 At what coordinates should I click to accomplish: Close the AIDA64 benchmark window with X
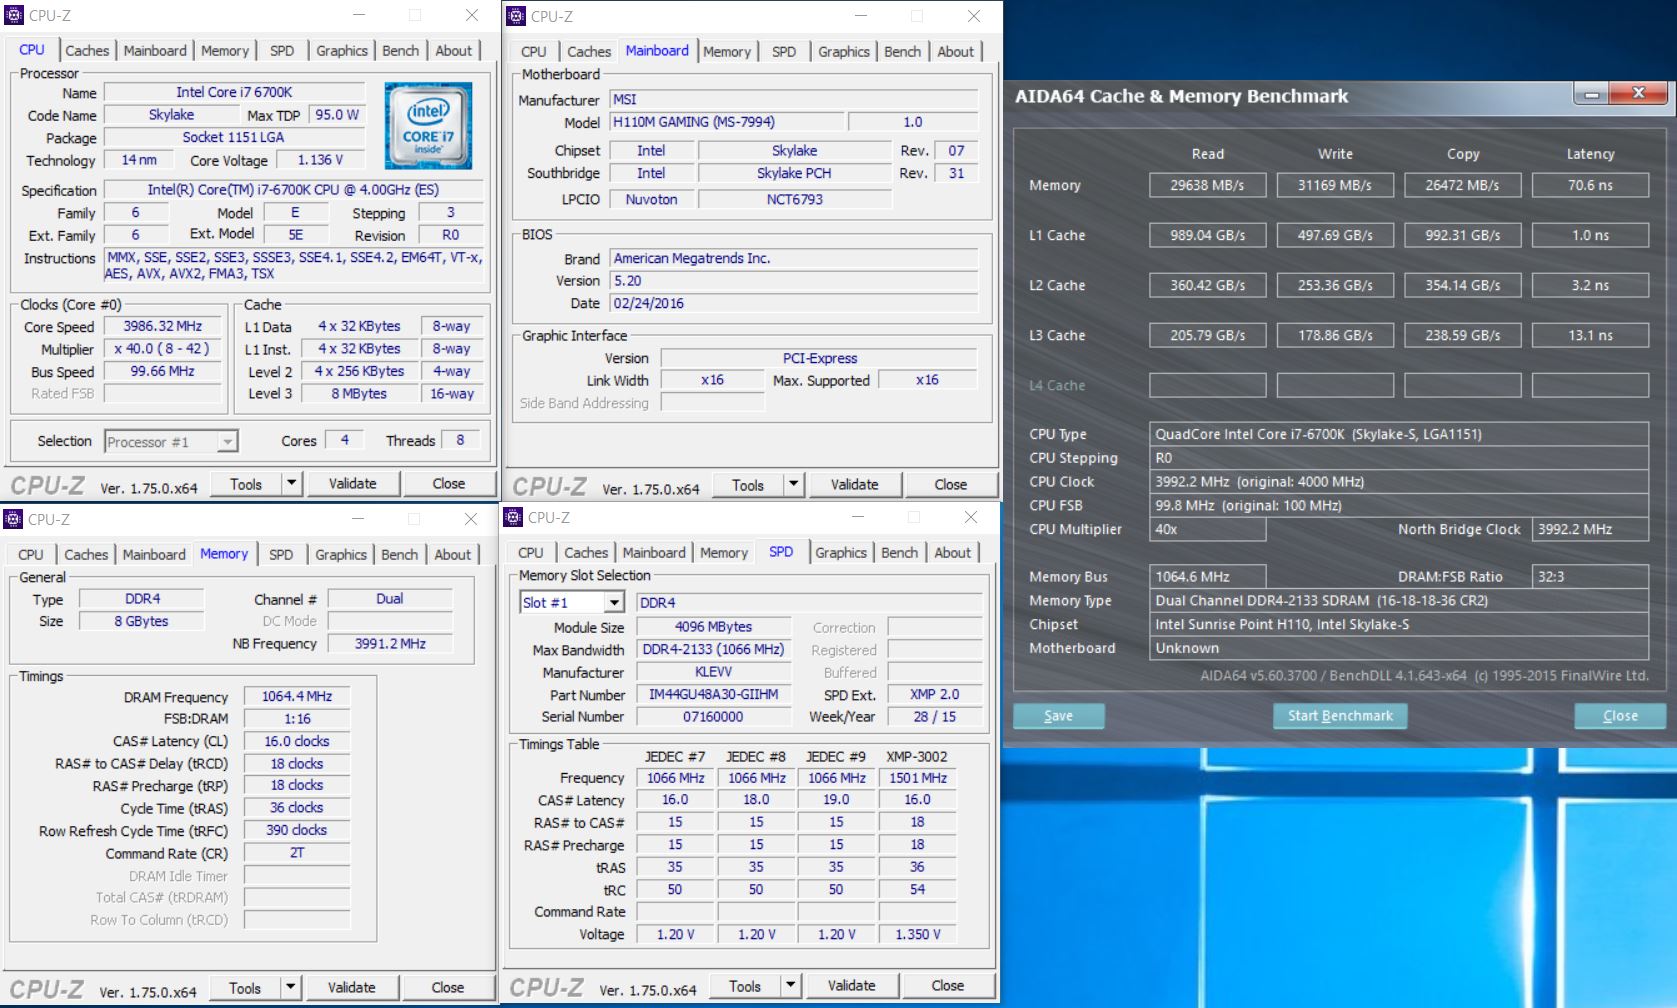coord(1638,94)
